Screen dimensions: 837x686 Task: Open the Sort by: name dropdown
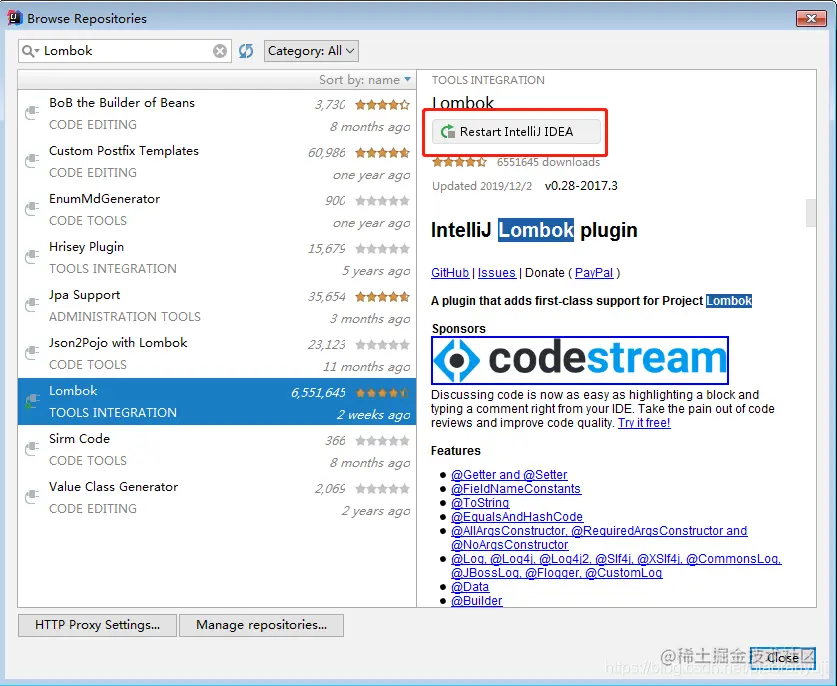point(365,80)
